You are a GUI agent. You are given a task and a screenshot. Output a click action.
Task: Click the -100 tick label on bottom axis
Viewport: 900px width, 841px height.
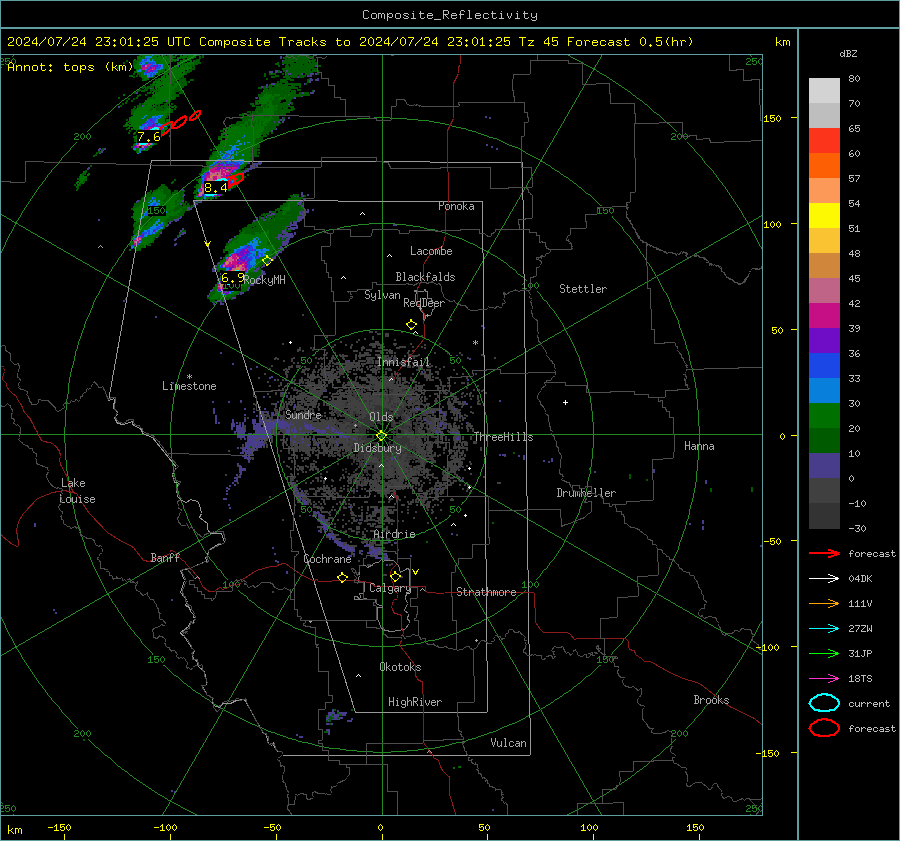(x=165, y=827)
